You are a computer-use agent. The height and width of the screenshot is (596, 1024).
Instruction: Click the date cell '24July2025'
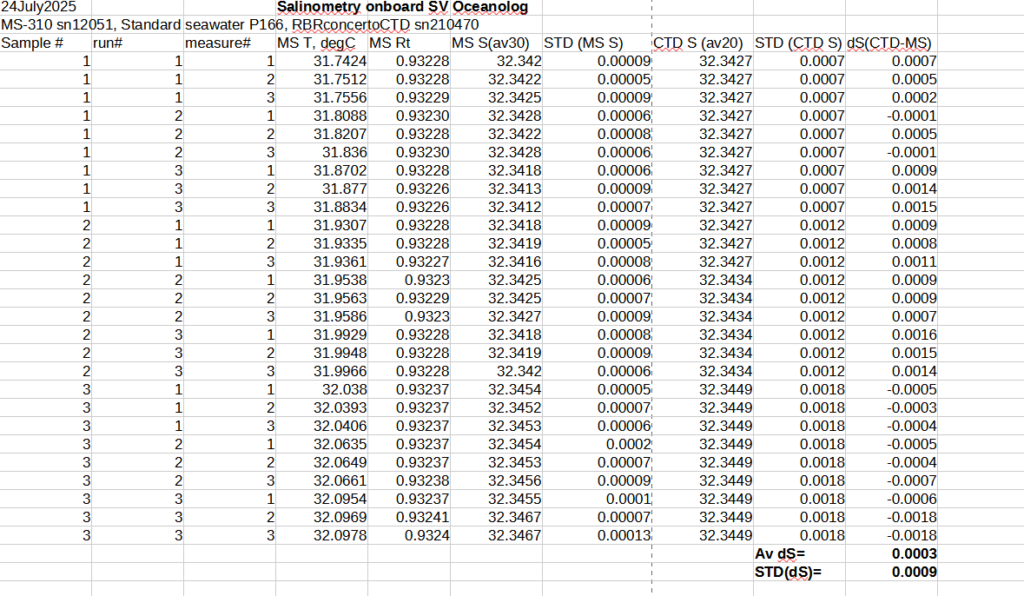point(39,7)
